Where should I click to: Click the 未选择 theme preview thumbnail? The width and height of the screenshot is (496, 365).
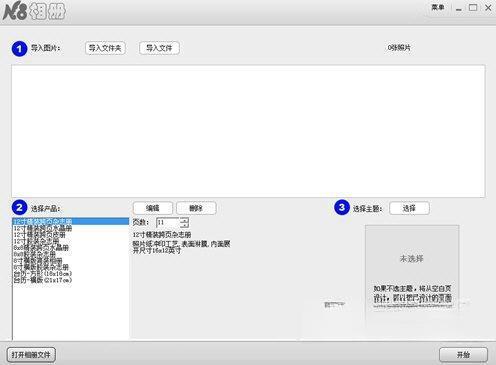[412, 267]
